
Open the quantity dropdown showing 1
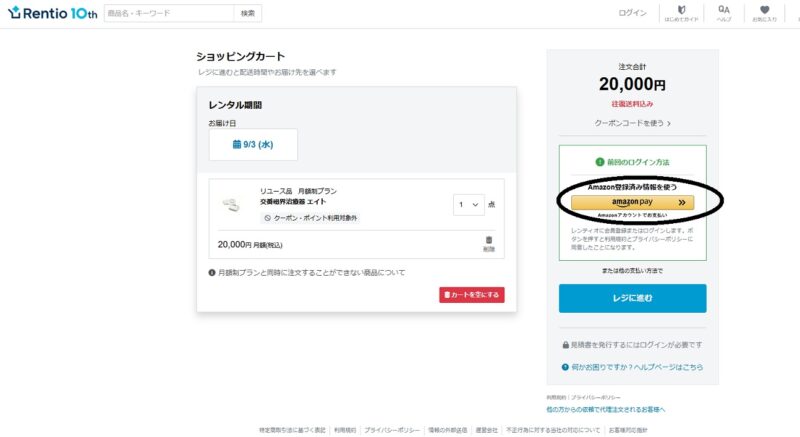point(469,204)
